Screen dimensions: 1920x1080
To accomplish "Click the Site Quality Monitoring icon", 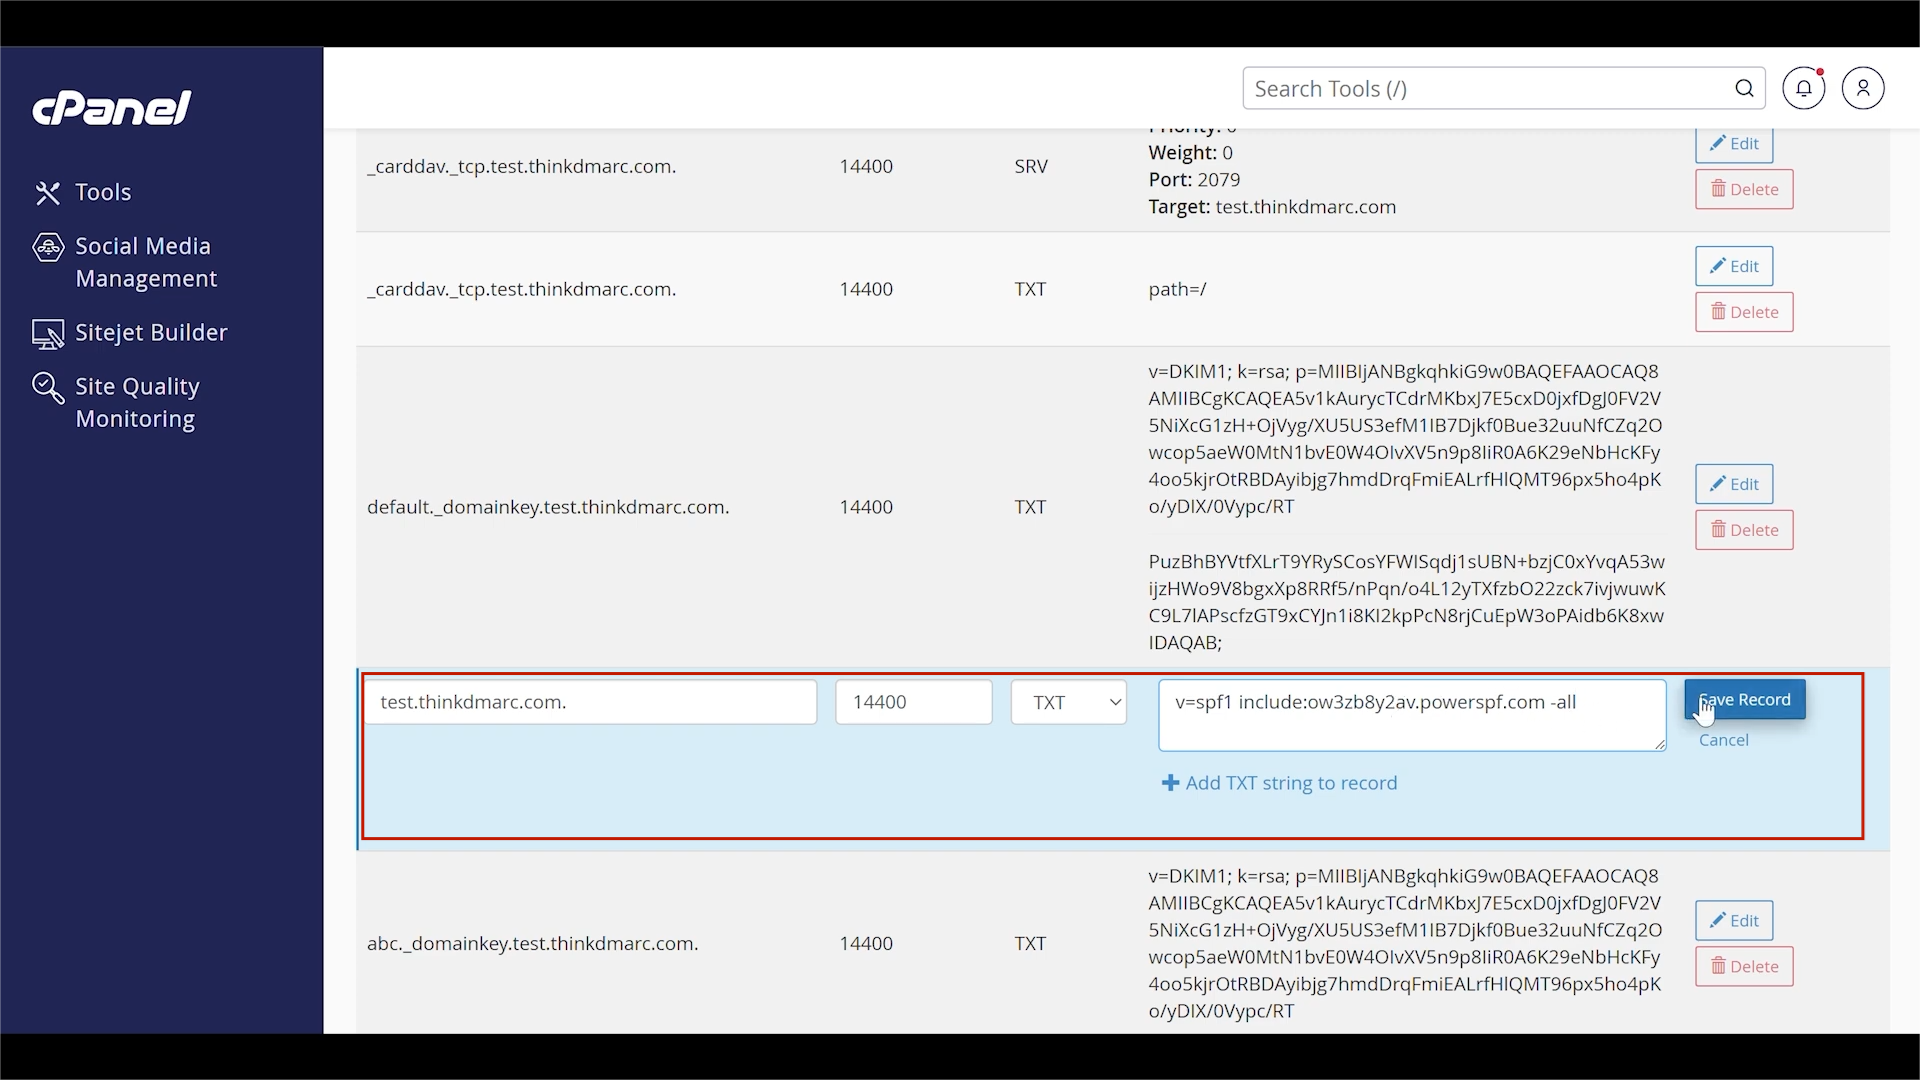I will coord(48,388).
